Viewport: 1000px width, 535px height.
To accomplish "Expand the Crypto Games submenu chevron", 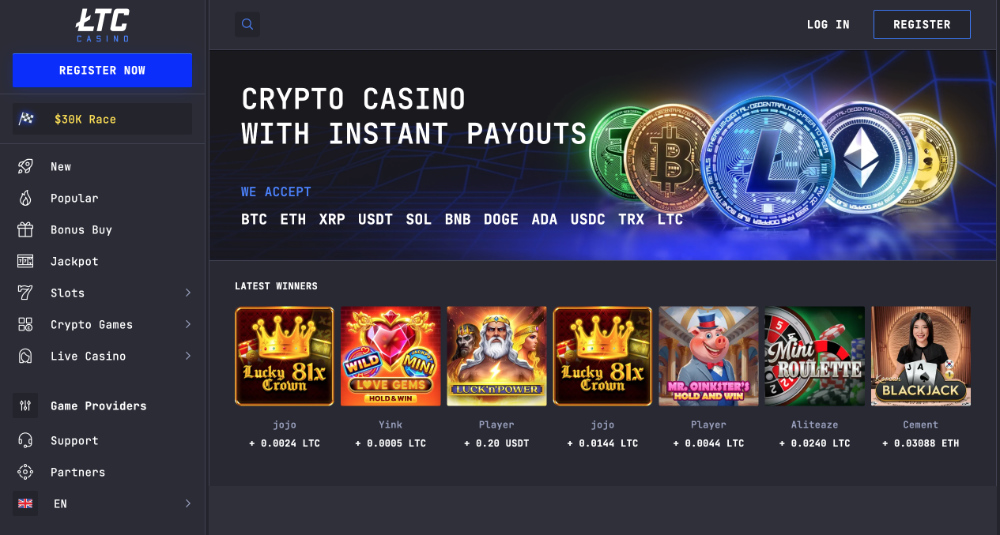I will [x=187, y=325].
